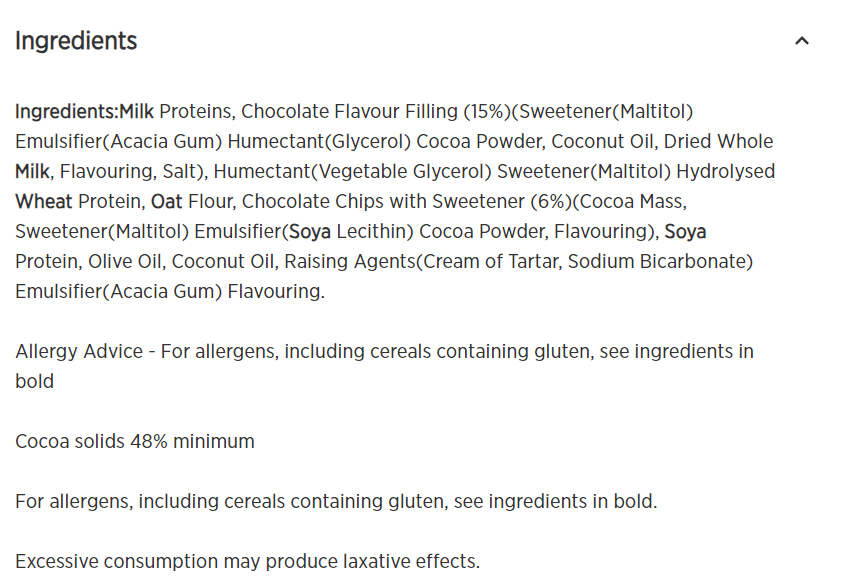Click the 'Chocolate Chips with Sweetener (6%)' text
Viewport: 841px width, 585px height.
(407, 202)
